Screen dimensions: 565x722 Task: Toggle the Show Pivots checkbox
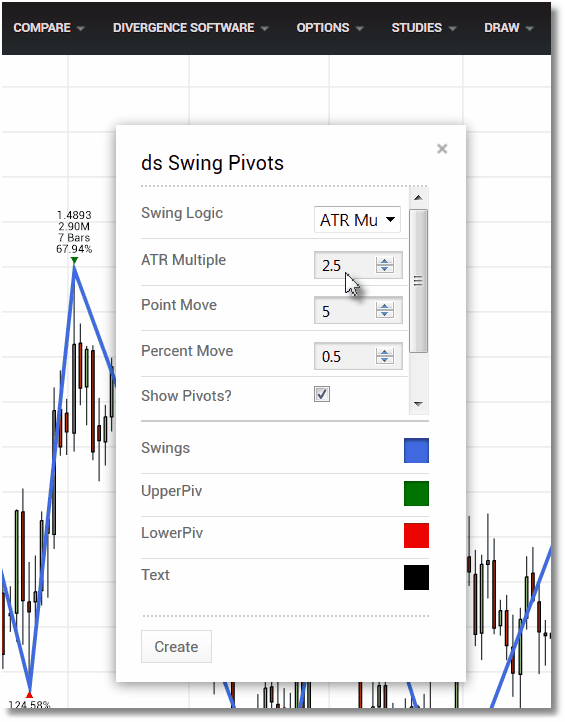[322, 394]
